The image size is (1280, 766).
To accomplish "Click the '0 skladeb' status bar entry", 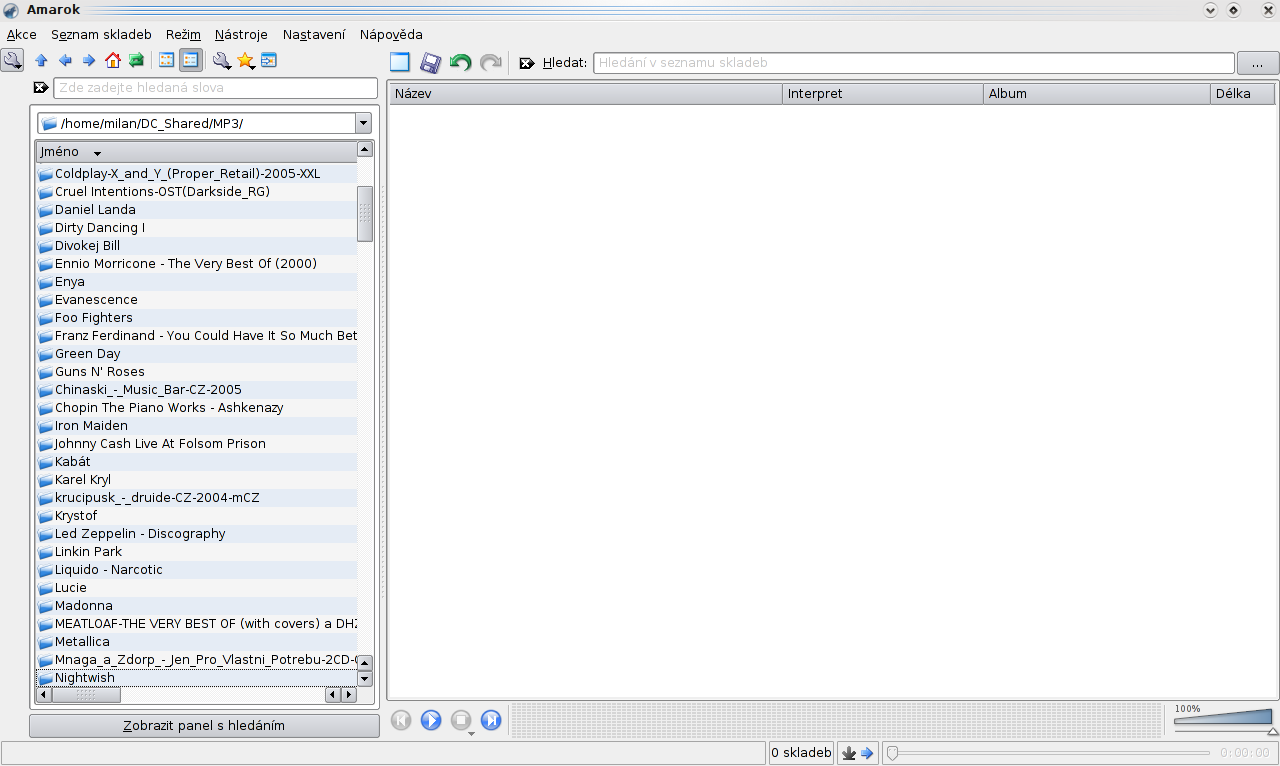I will pos(802,753).
